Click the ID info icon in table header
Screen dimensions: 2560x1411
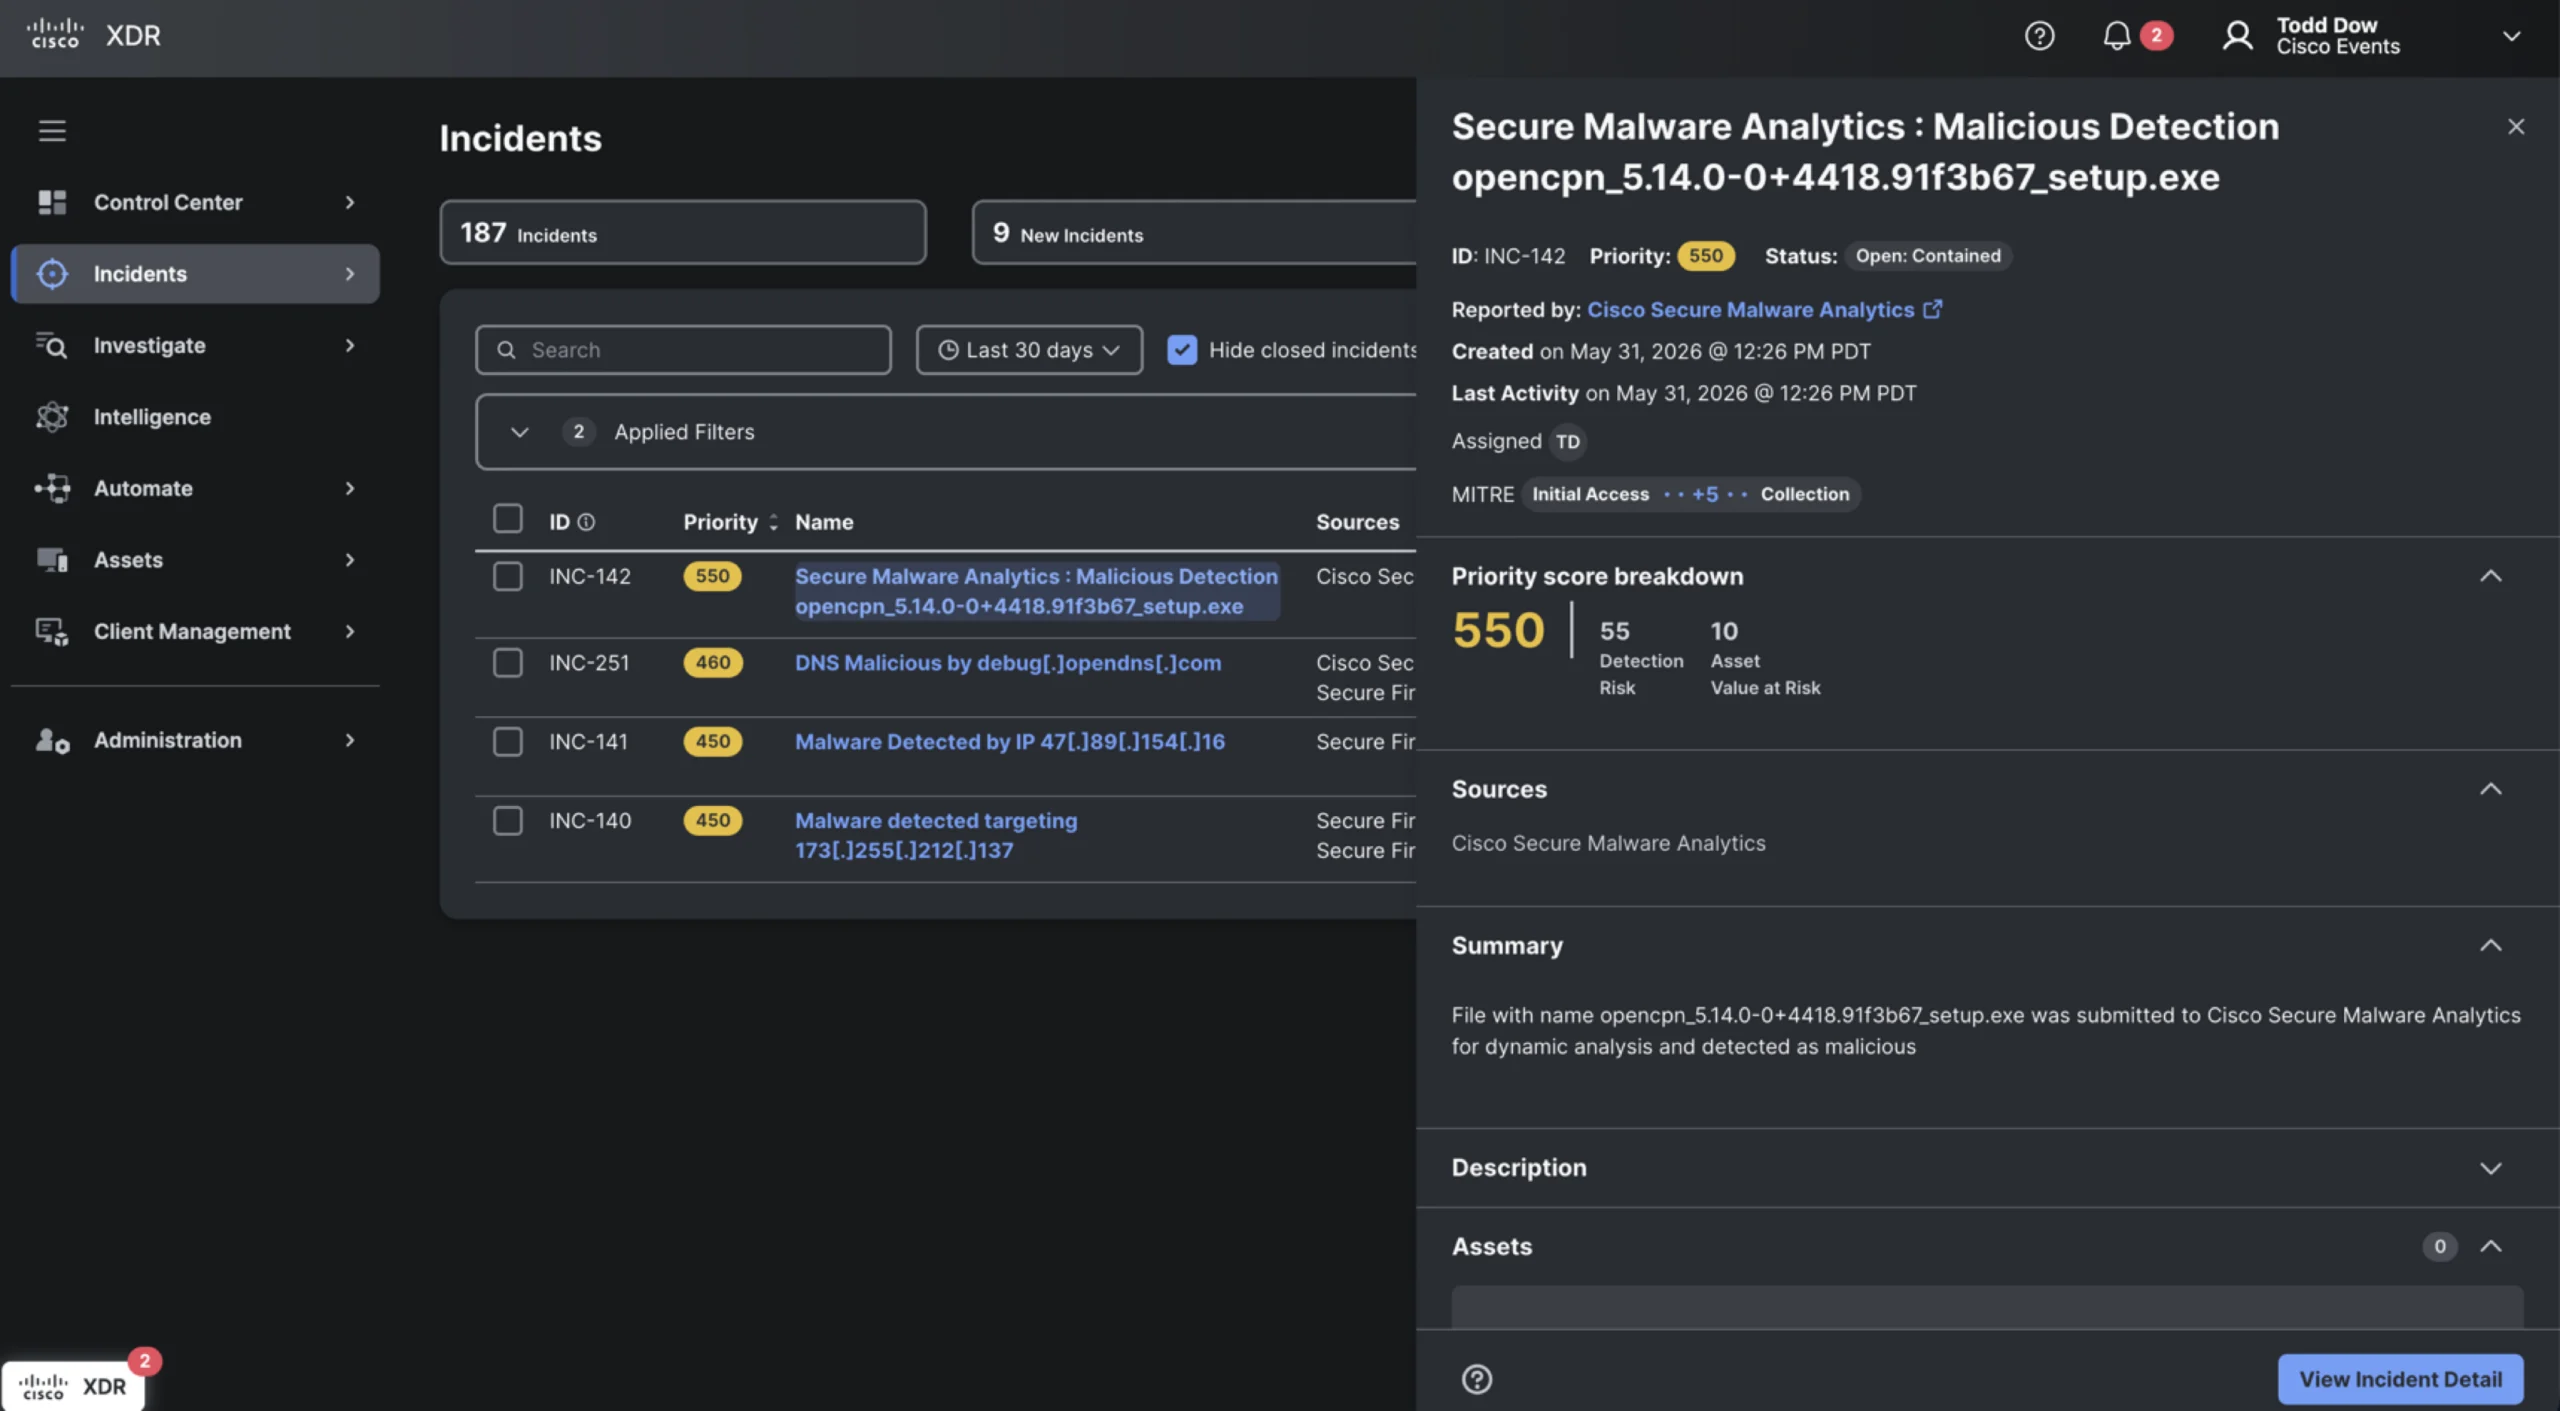click(x=586, y=522)
